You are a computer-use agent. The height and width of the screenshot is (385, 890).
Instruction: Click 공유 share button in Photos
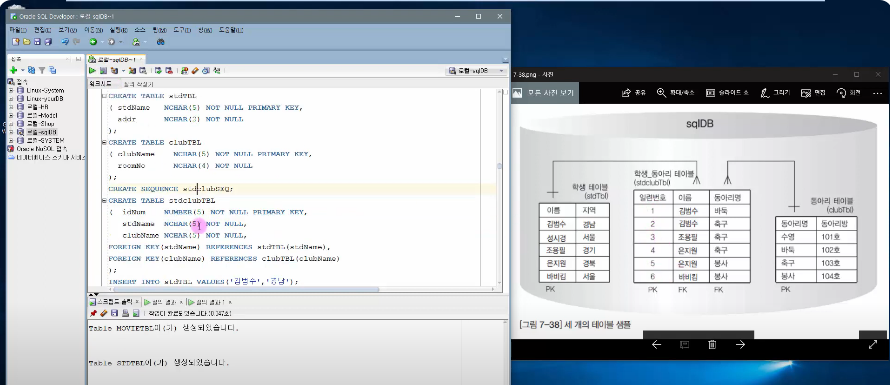634,93
